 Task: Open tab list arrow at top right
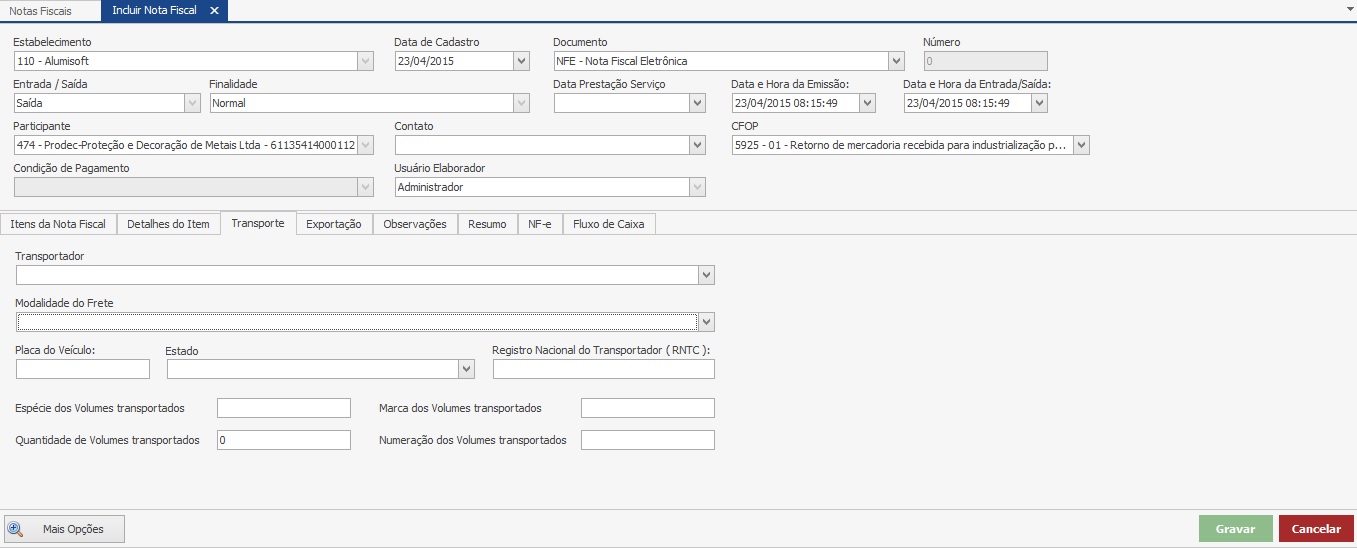[x=1350, y=7]
